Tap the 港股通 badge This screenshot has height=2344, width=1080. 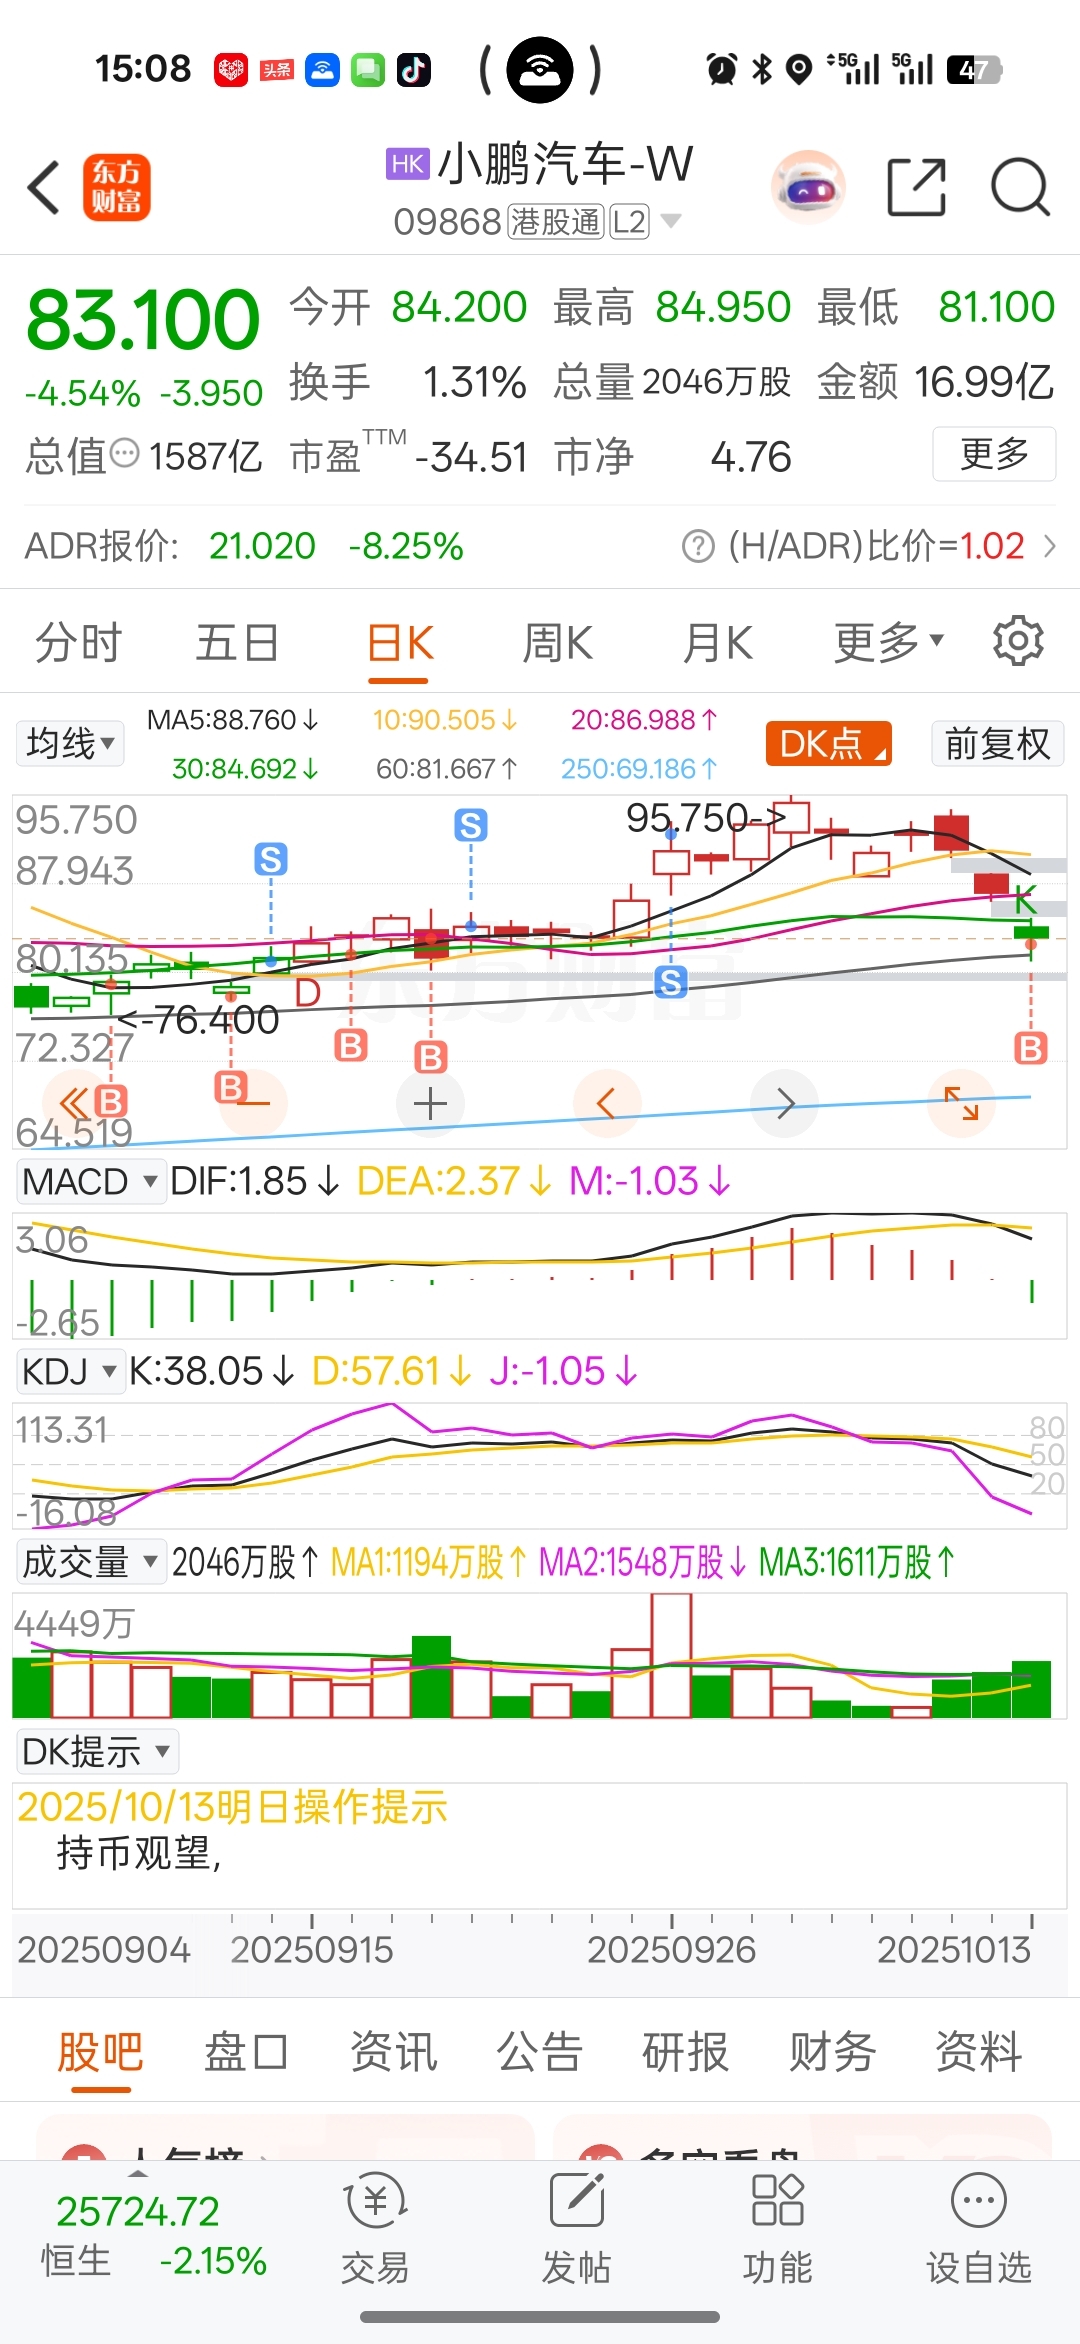[556, 221]
